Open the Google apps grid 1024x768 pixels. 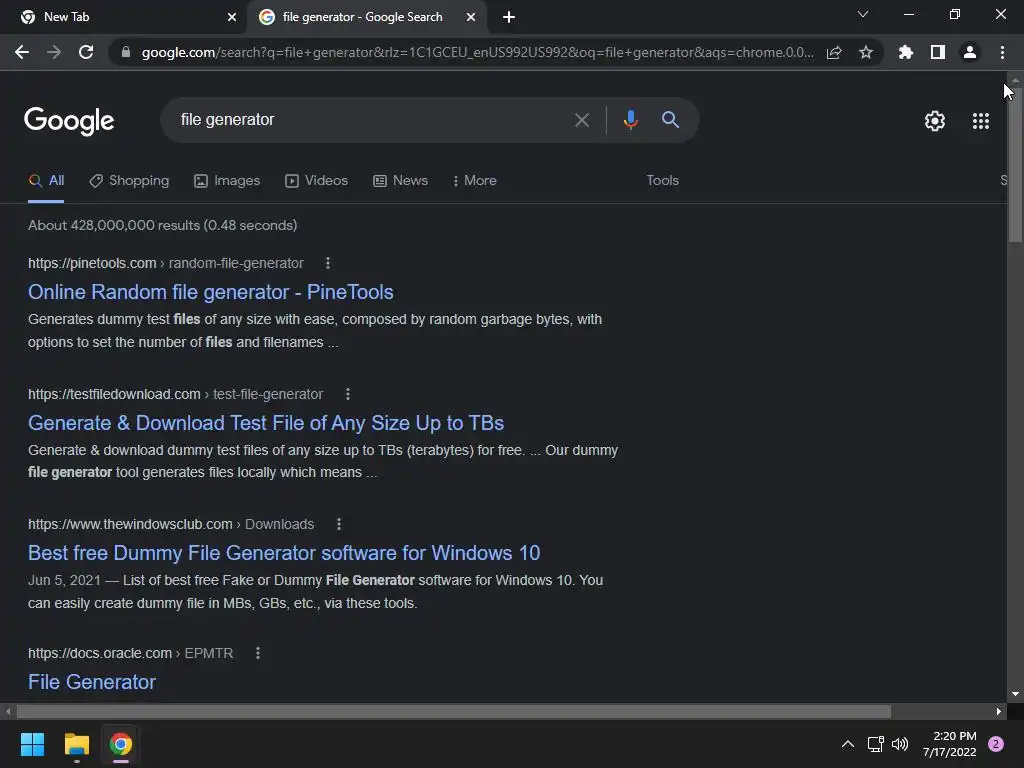[x=981, y=121]
